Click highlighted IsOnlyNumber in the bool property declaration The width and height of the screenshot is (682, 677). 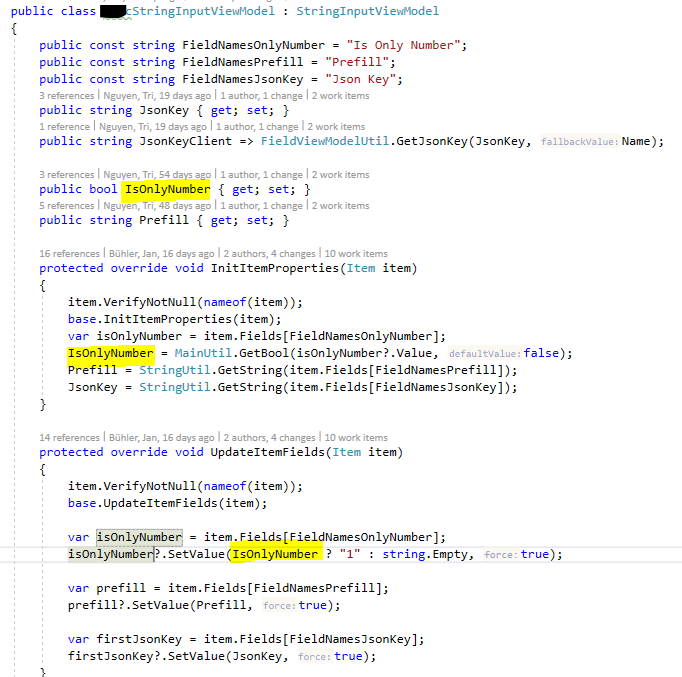tap(166, 189)
